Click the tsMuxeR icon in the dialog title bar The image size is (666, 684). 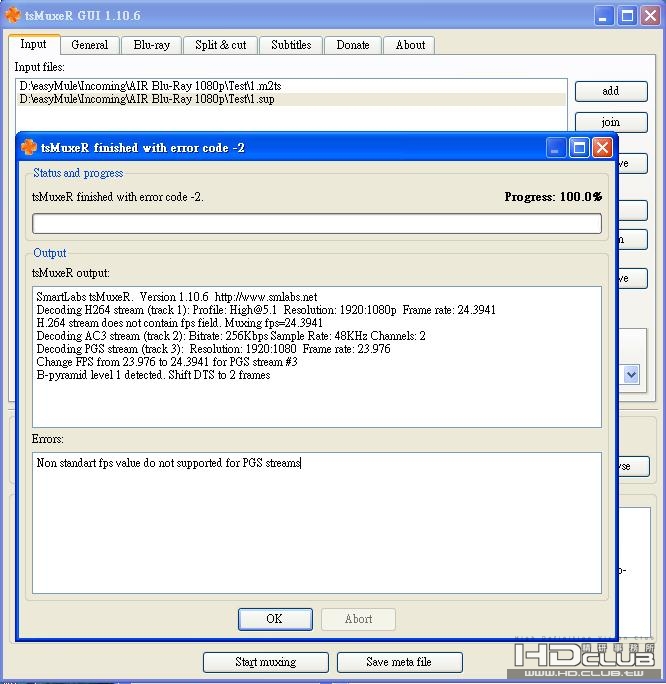(x=29, y=147)
